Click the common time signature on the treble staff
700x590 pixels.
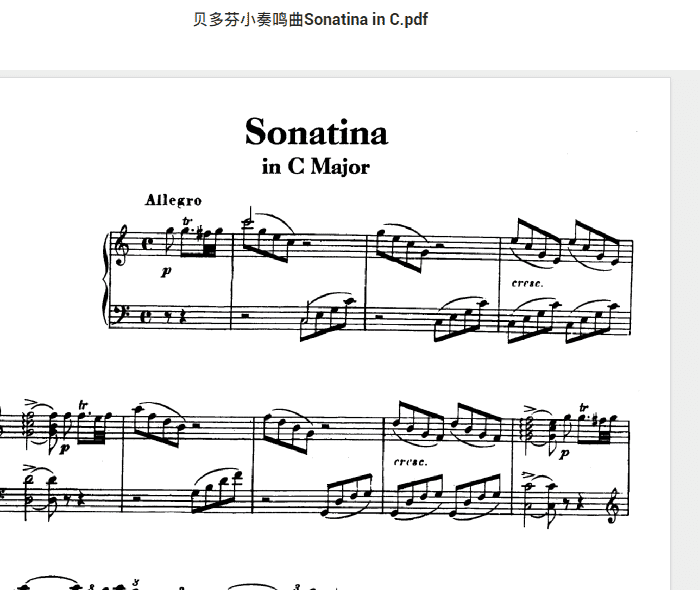[x=147, y=243]
